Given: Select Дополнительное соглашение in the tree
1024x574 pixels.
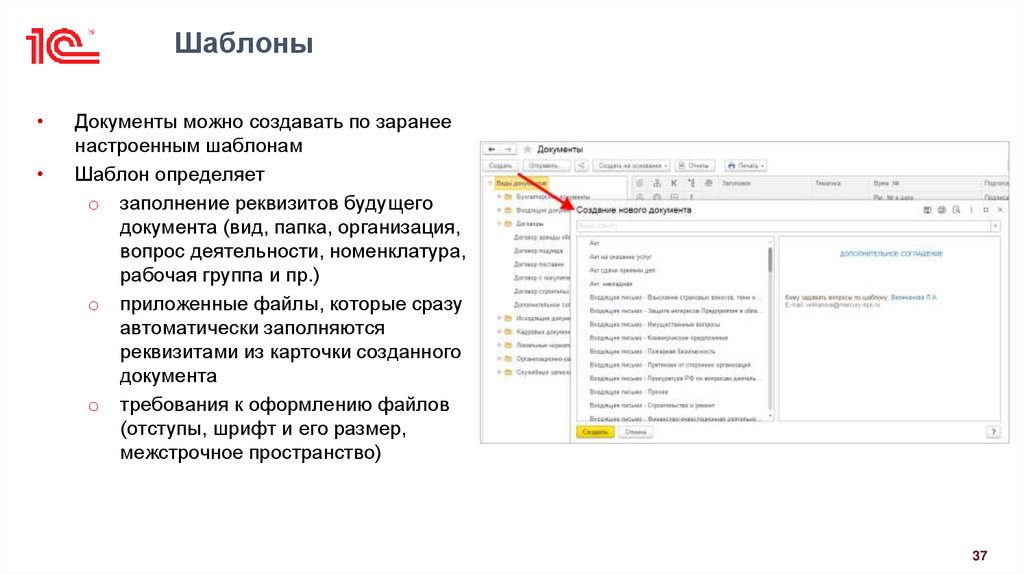Looking at the screenshot, I should click(x=541, y=305).
